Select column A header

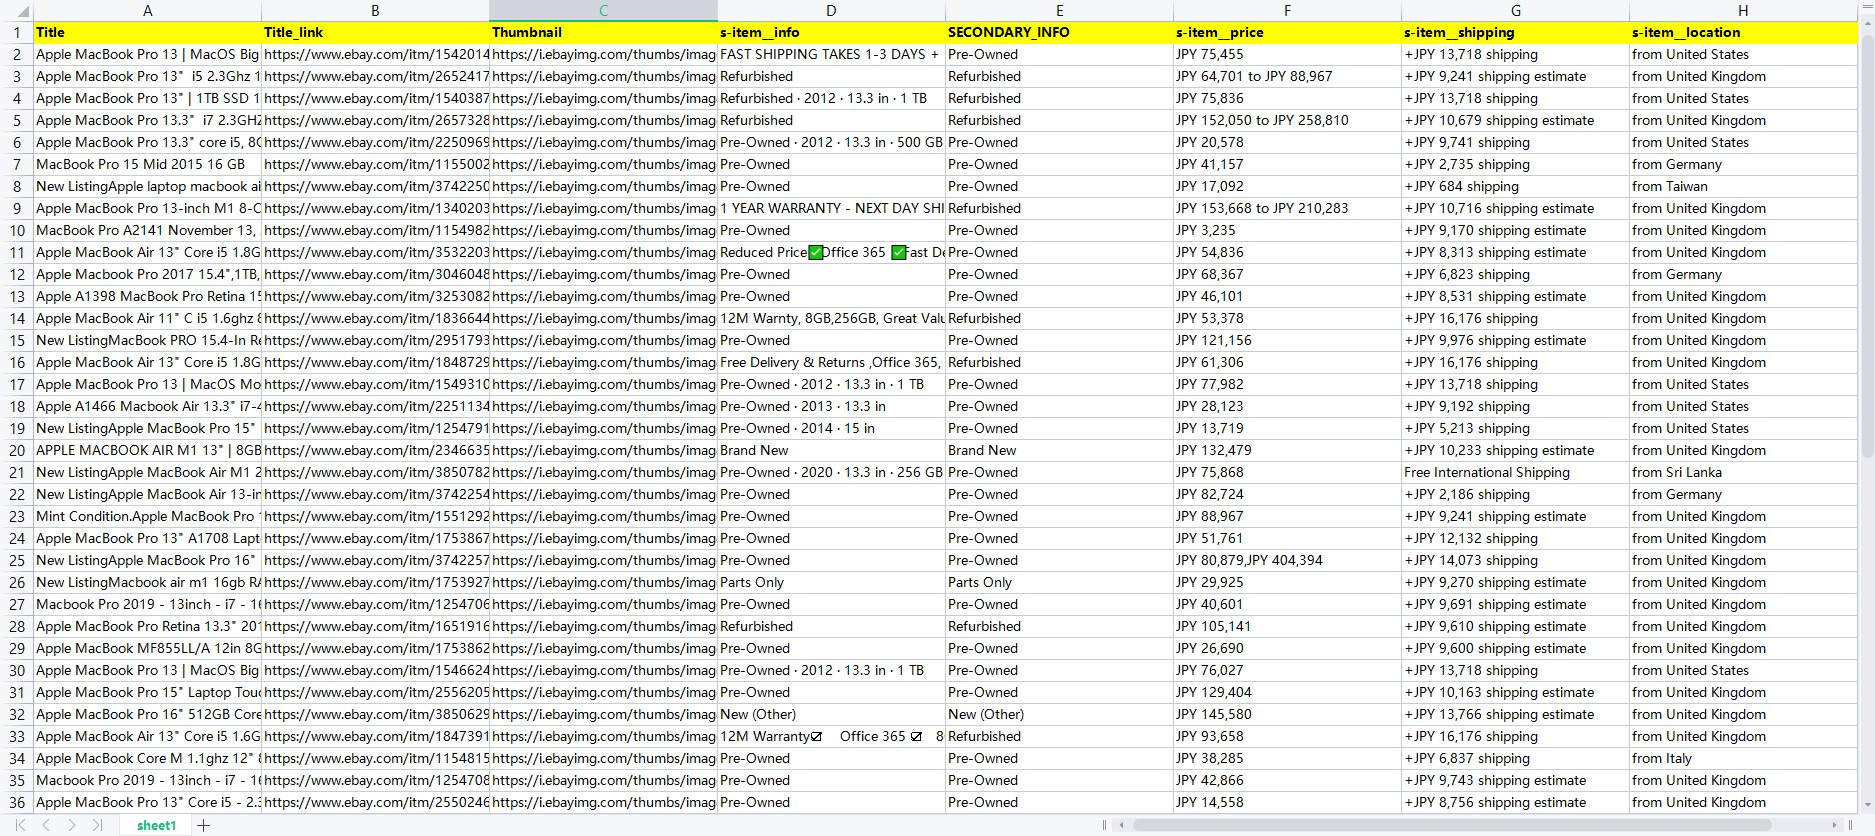pyautogui.click(x=147, y=10)
